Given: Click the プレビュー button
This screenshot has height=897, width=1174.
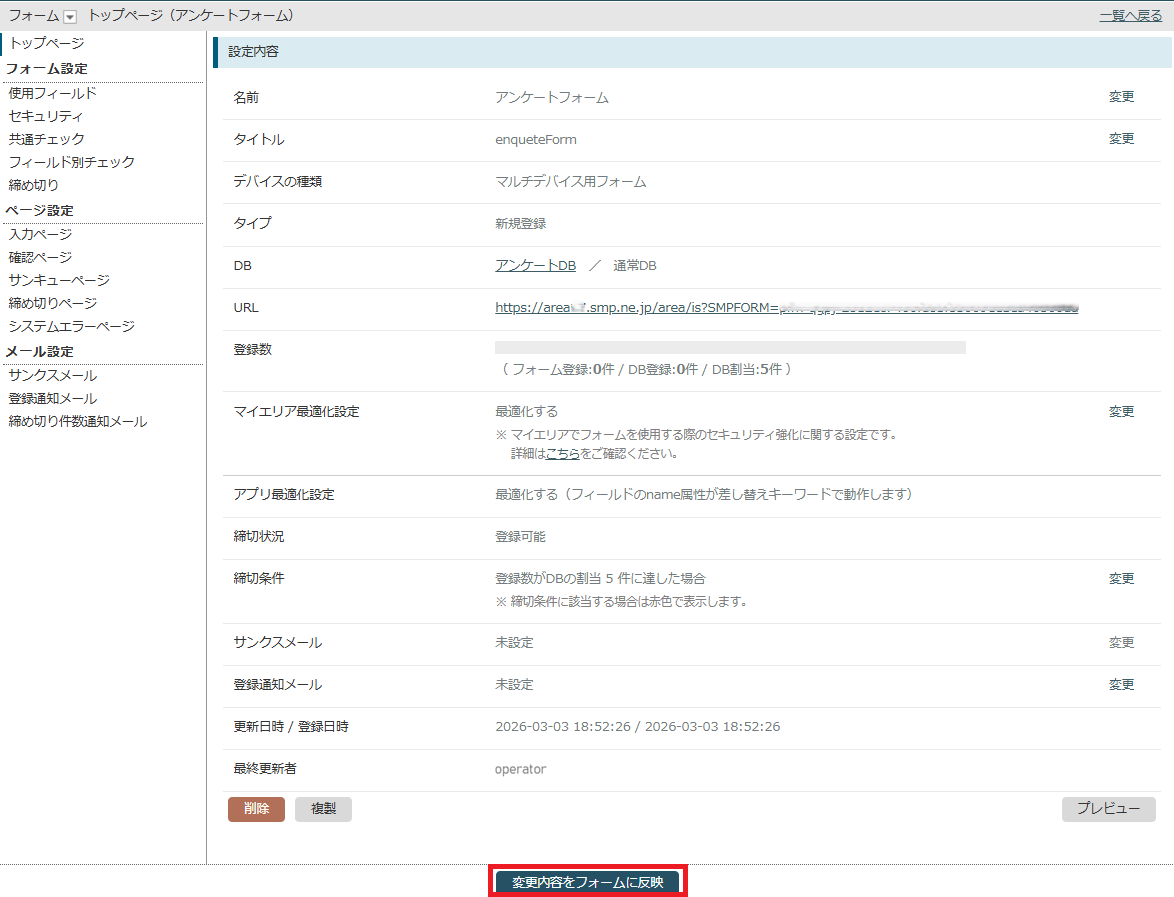Looking at the screenshot, I should (1108, 809).
